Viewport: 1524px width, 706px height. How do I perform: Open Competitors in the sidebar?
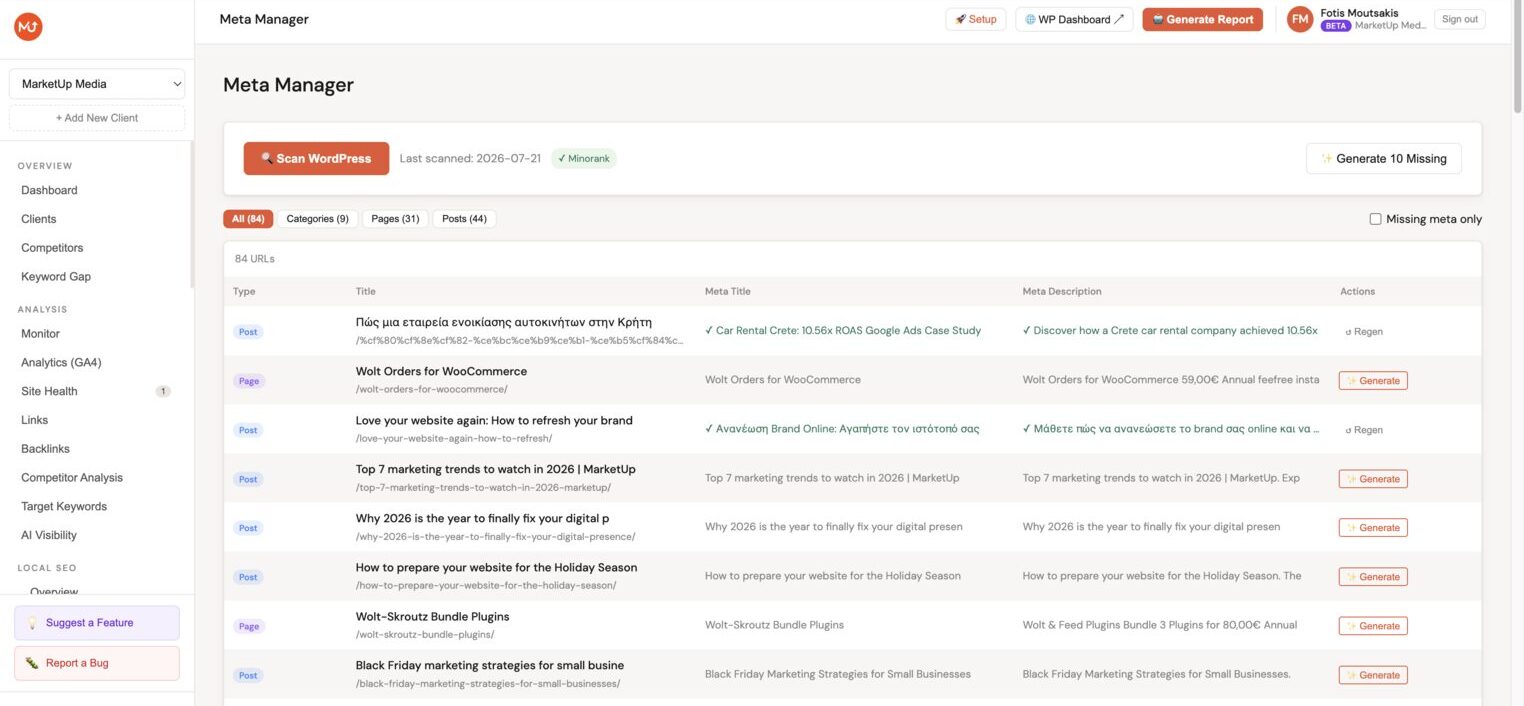52,248
